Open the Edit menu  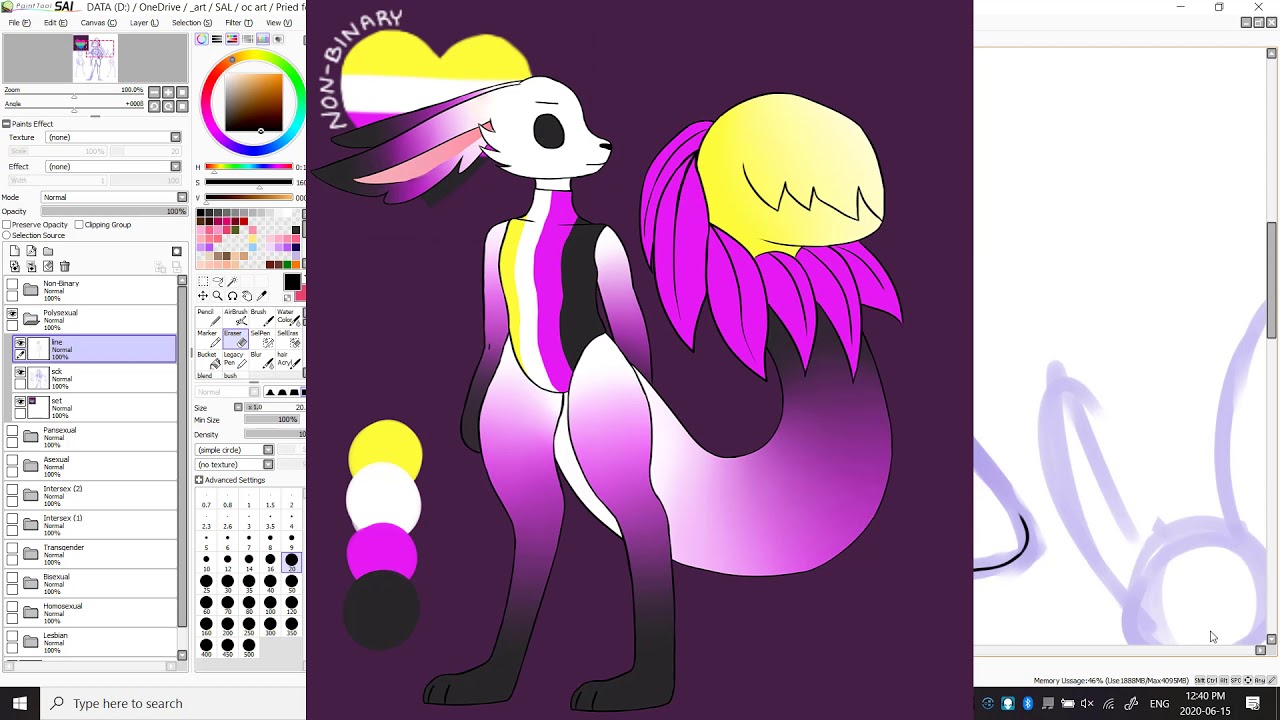coord(55,23)
